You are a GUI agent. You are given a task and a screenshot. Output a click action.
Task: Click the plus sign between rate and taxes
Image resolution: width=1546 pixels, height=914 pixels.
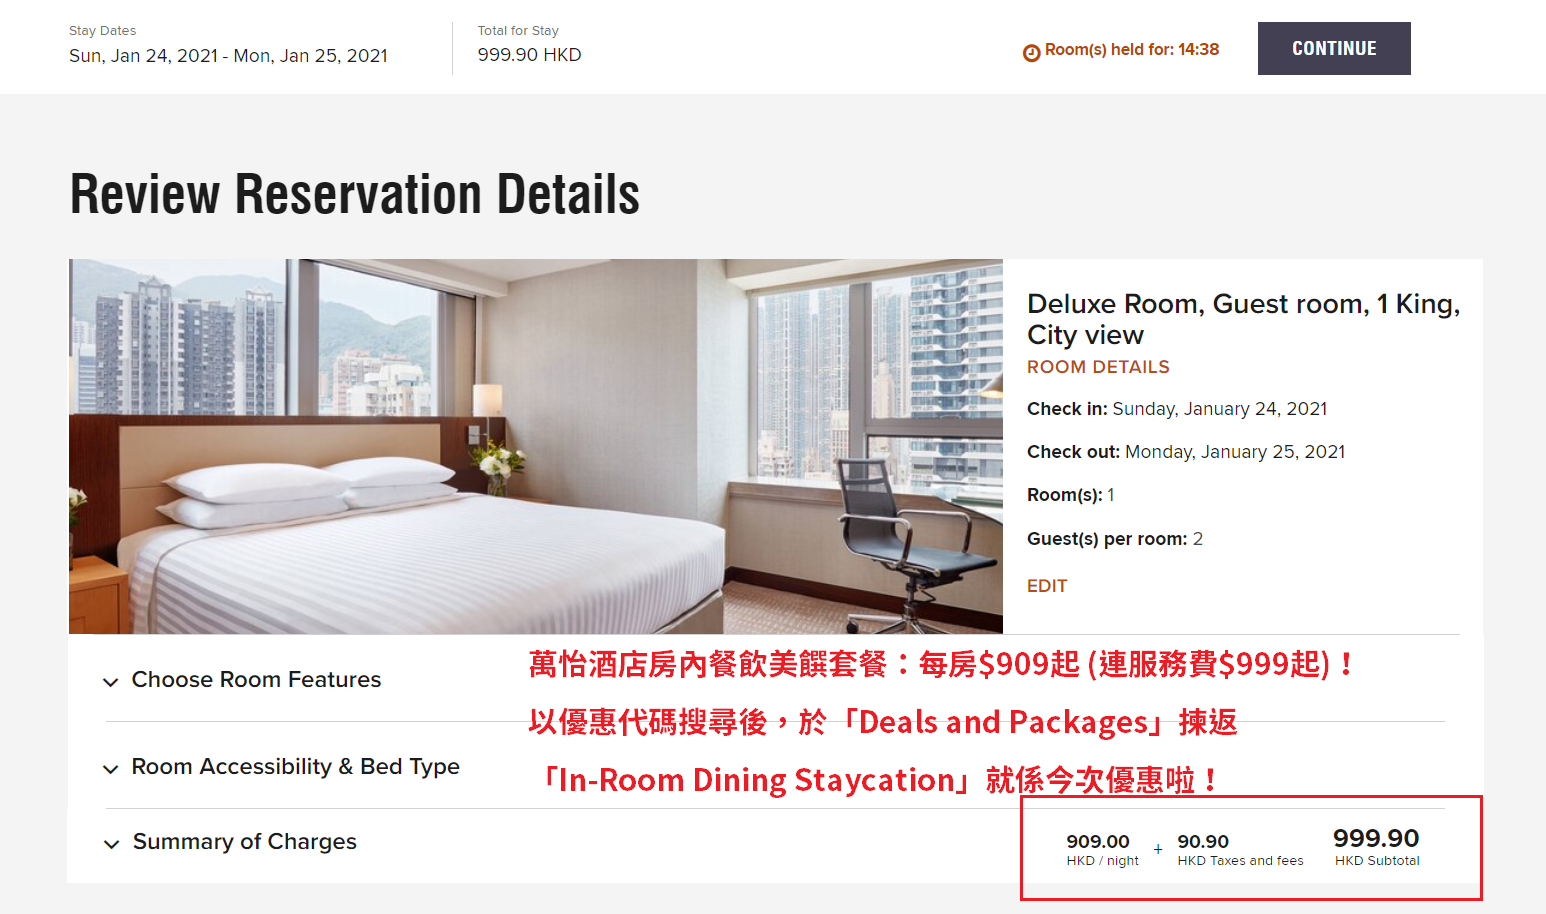[1158, 849]
